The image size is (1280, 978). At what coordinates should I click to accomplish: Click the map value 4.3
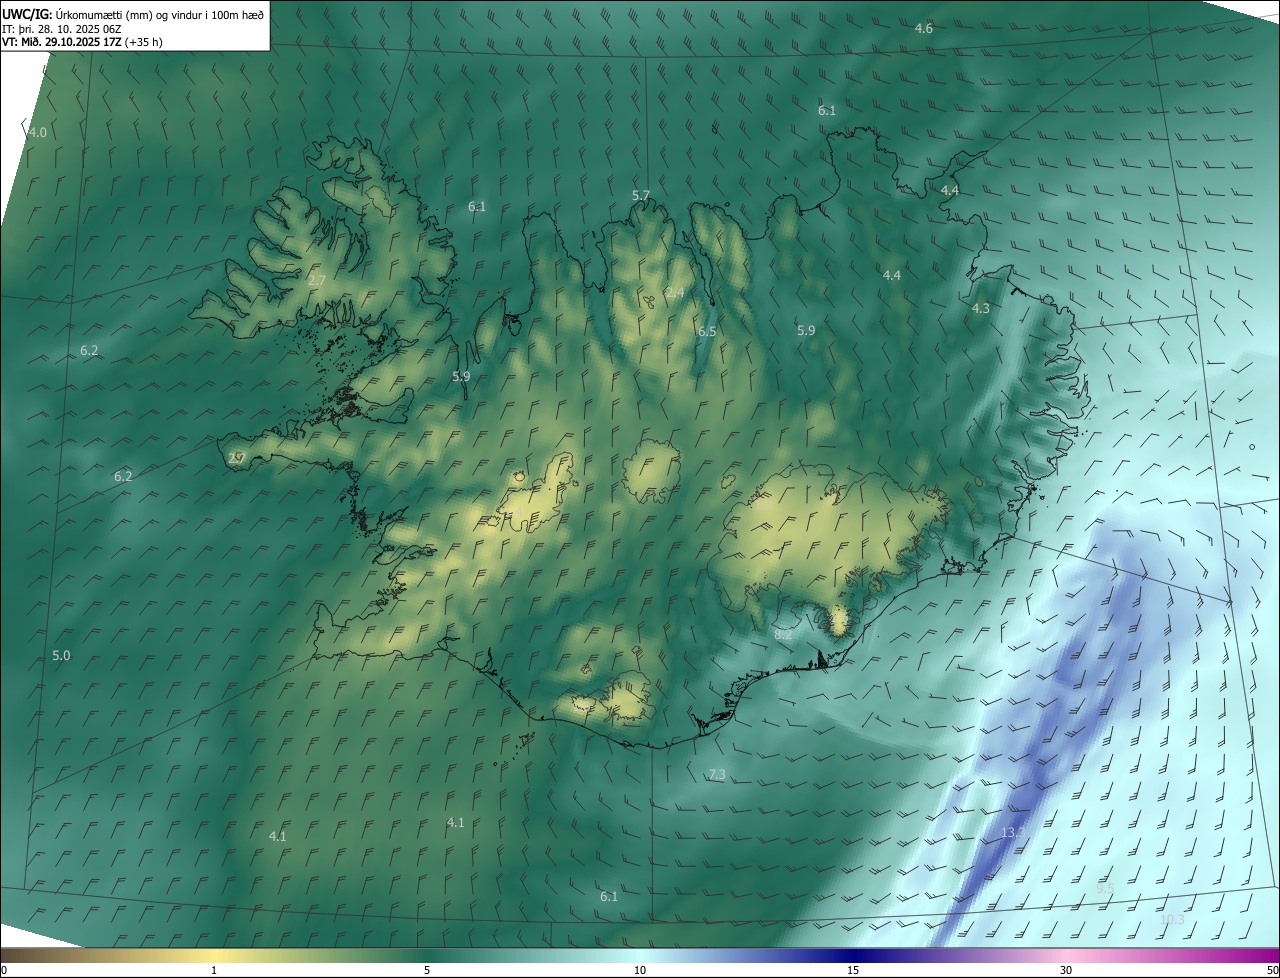coord(981,308)
